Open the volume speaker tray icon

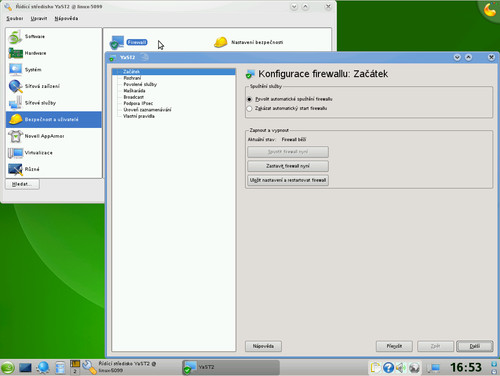[401, 368]
